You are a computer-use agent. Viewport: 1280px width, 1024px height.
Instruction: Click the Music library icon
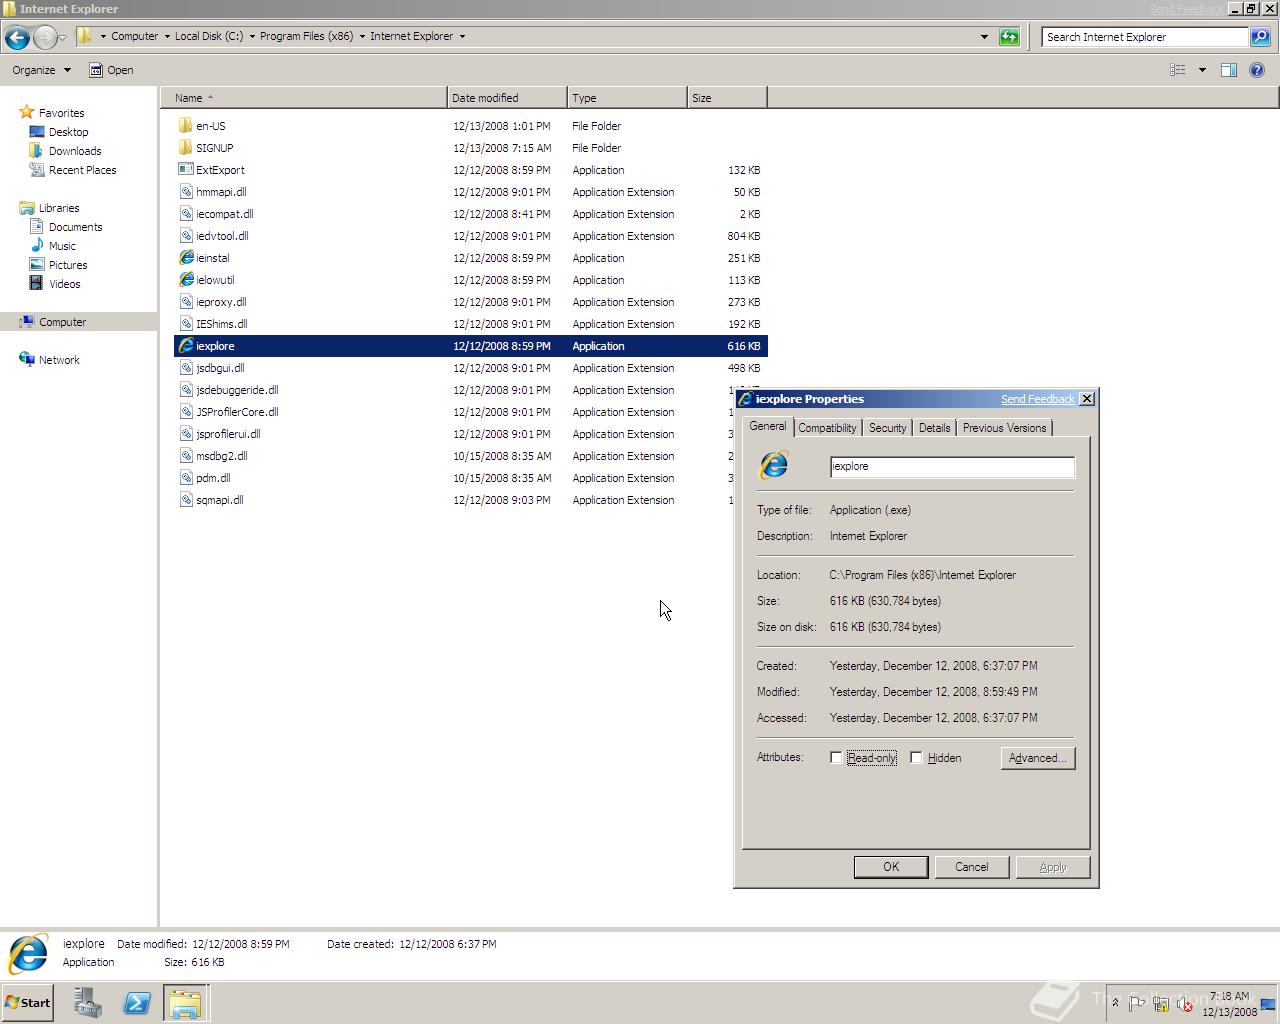click(37, 246)
